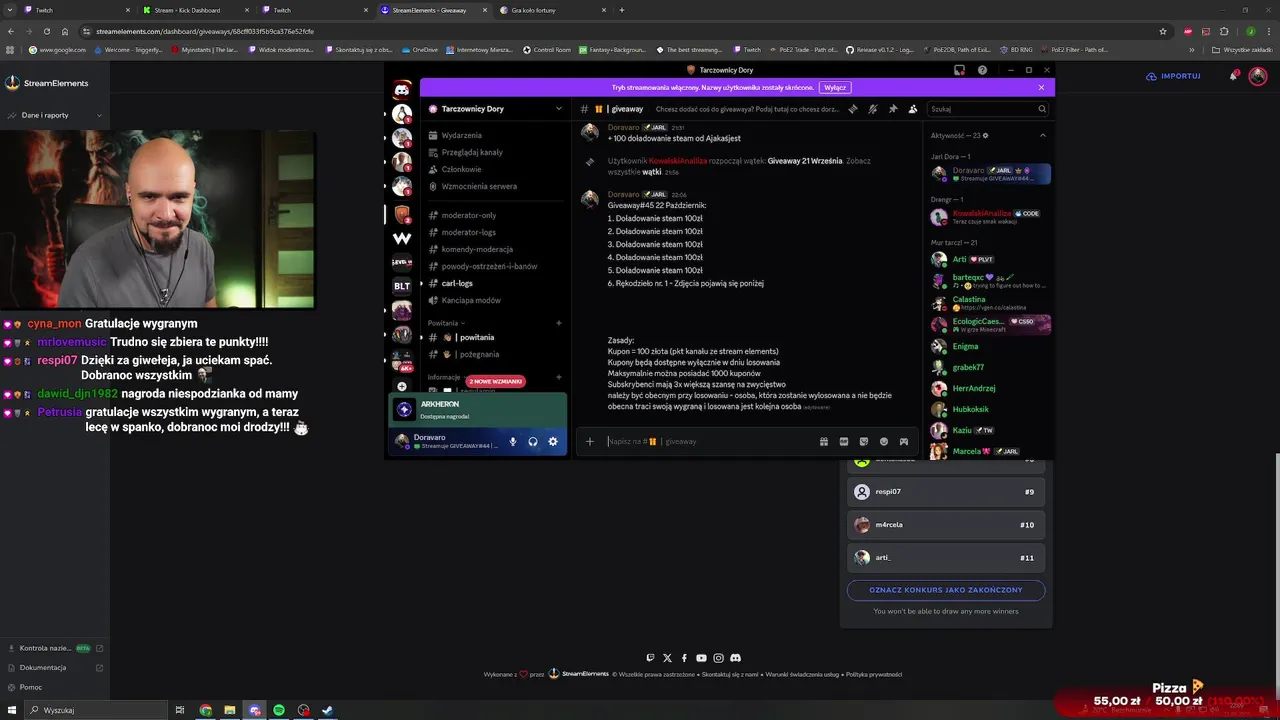Select winner m4rcela row #10
Viewport: 1280px width, 720px height.
(x=946, y=525)
